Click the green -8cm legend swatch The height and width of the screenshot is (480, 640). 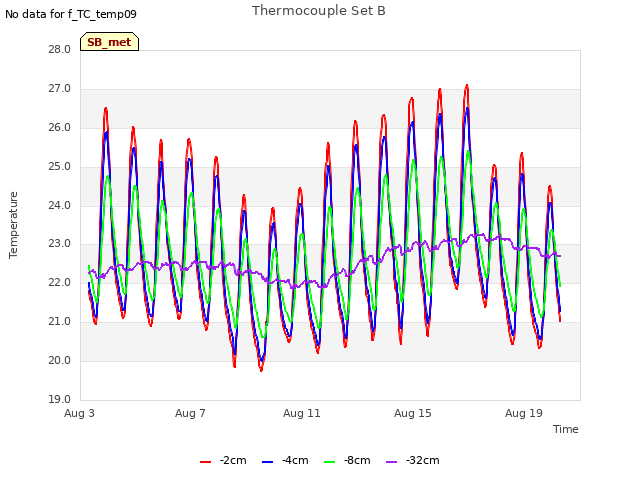[329, 462]
